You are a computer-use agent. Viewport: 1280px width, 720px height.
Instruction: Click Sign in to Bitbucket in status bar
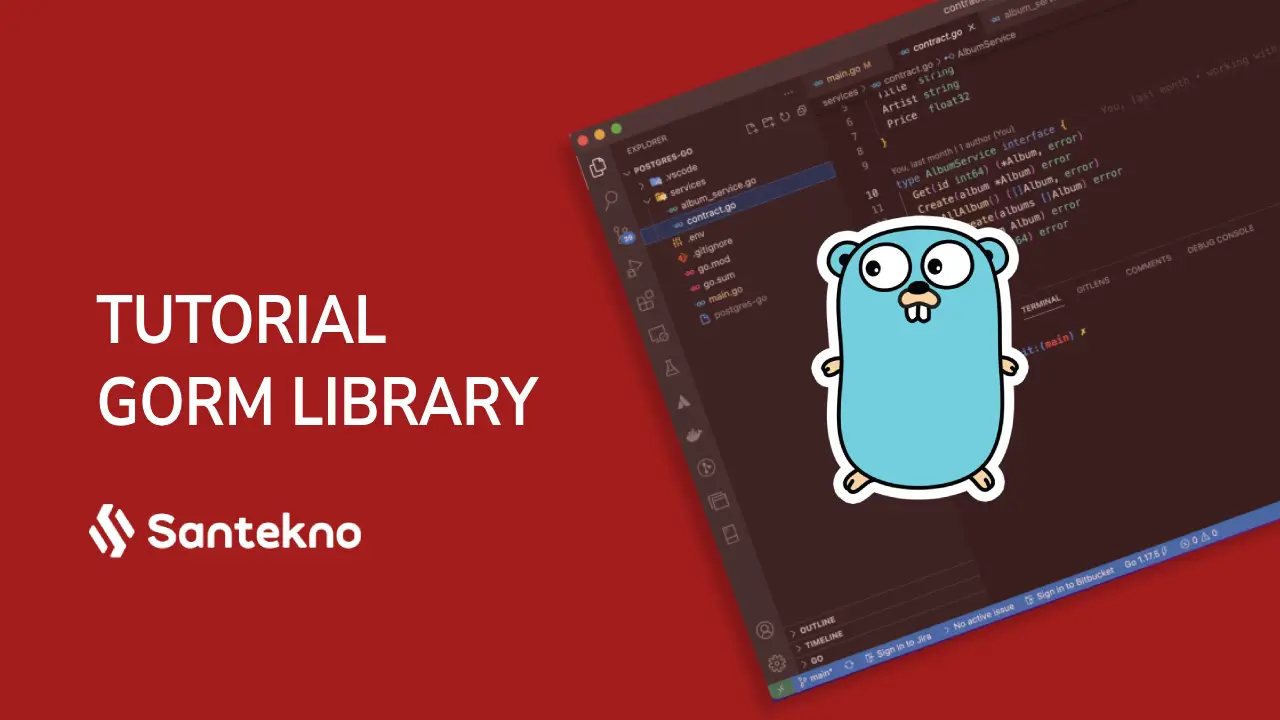(1070, 585)
